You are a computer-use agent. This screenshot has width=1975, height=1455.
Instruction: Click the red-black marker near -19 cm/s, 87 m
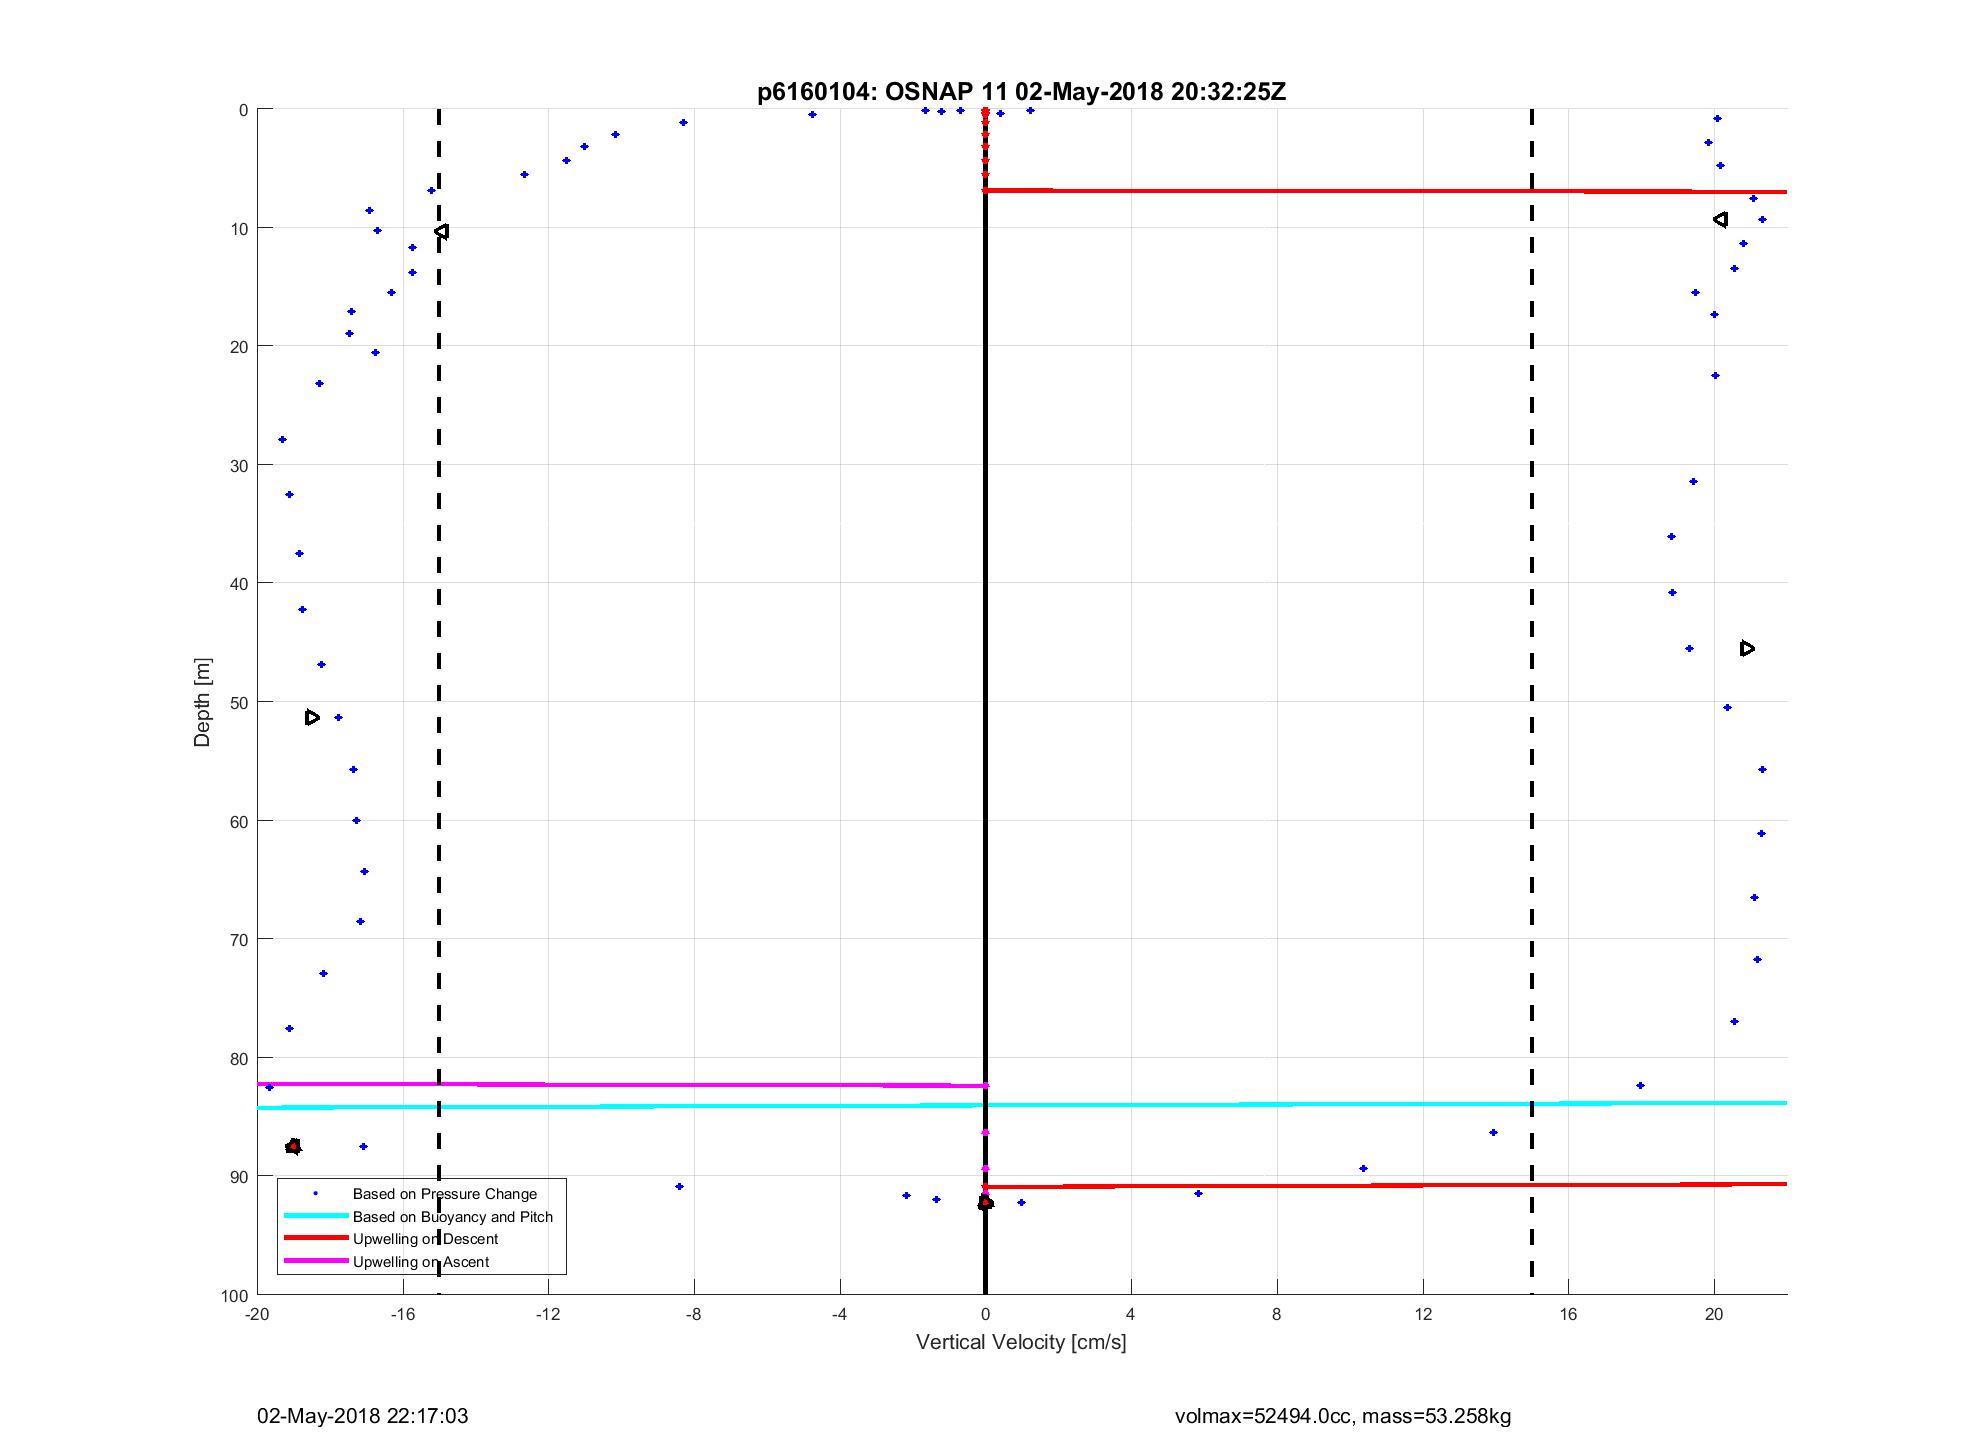tap(293, 1146)
